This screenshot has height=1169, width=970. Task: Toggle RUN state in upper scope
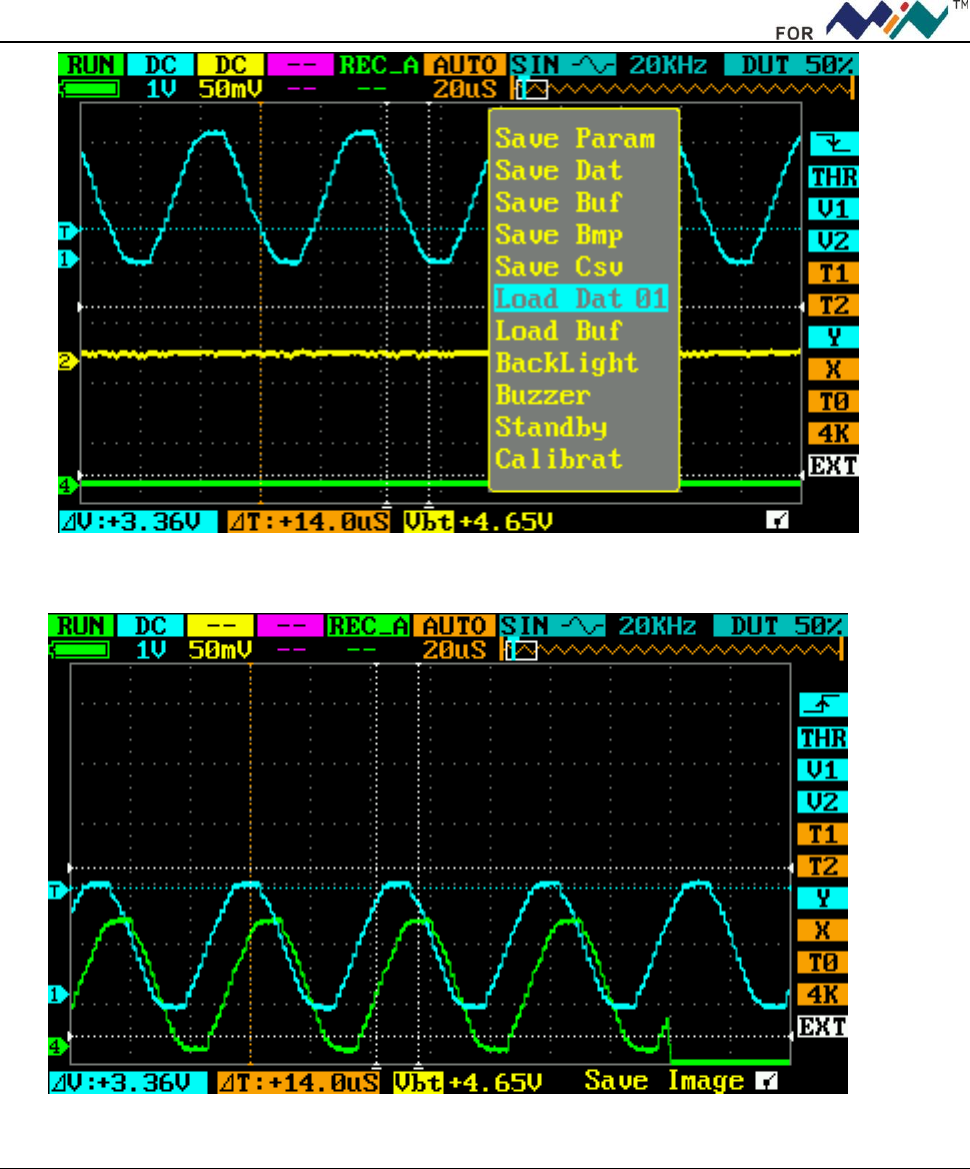click(91, 66)
